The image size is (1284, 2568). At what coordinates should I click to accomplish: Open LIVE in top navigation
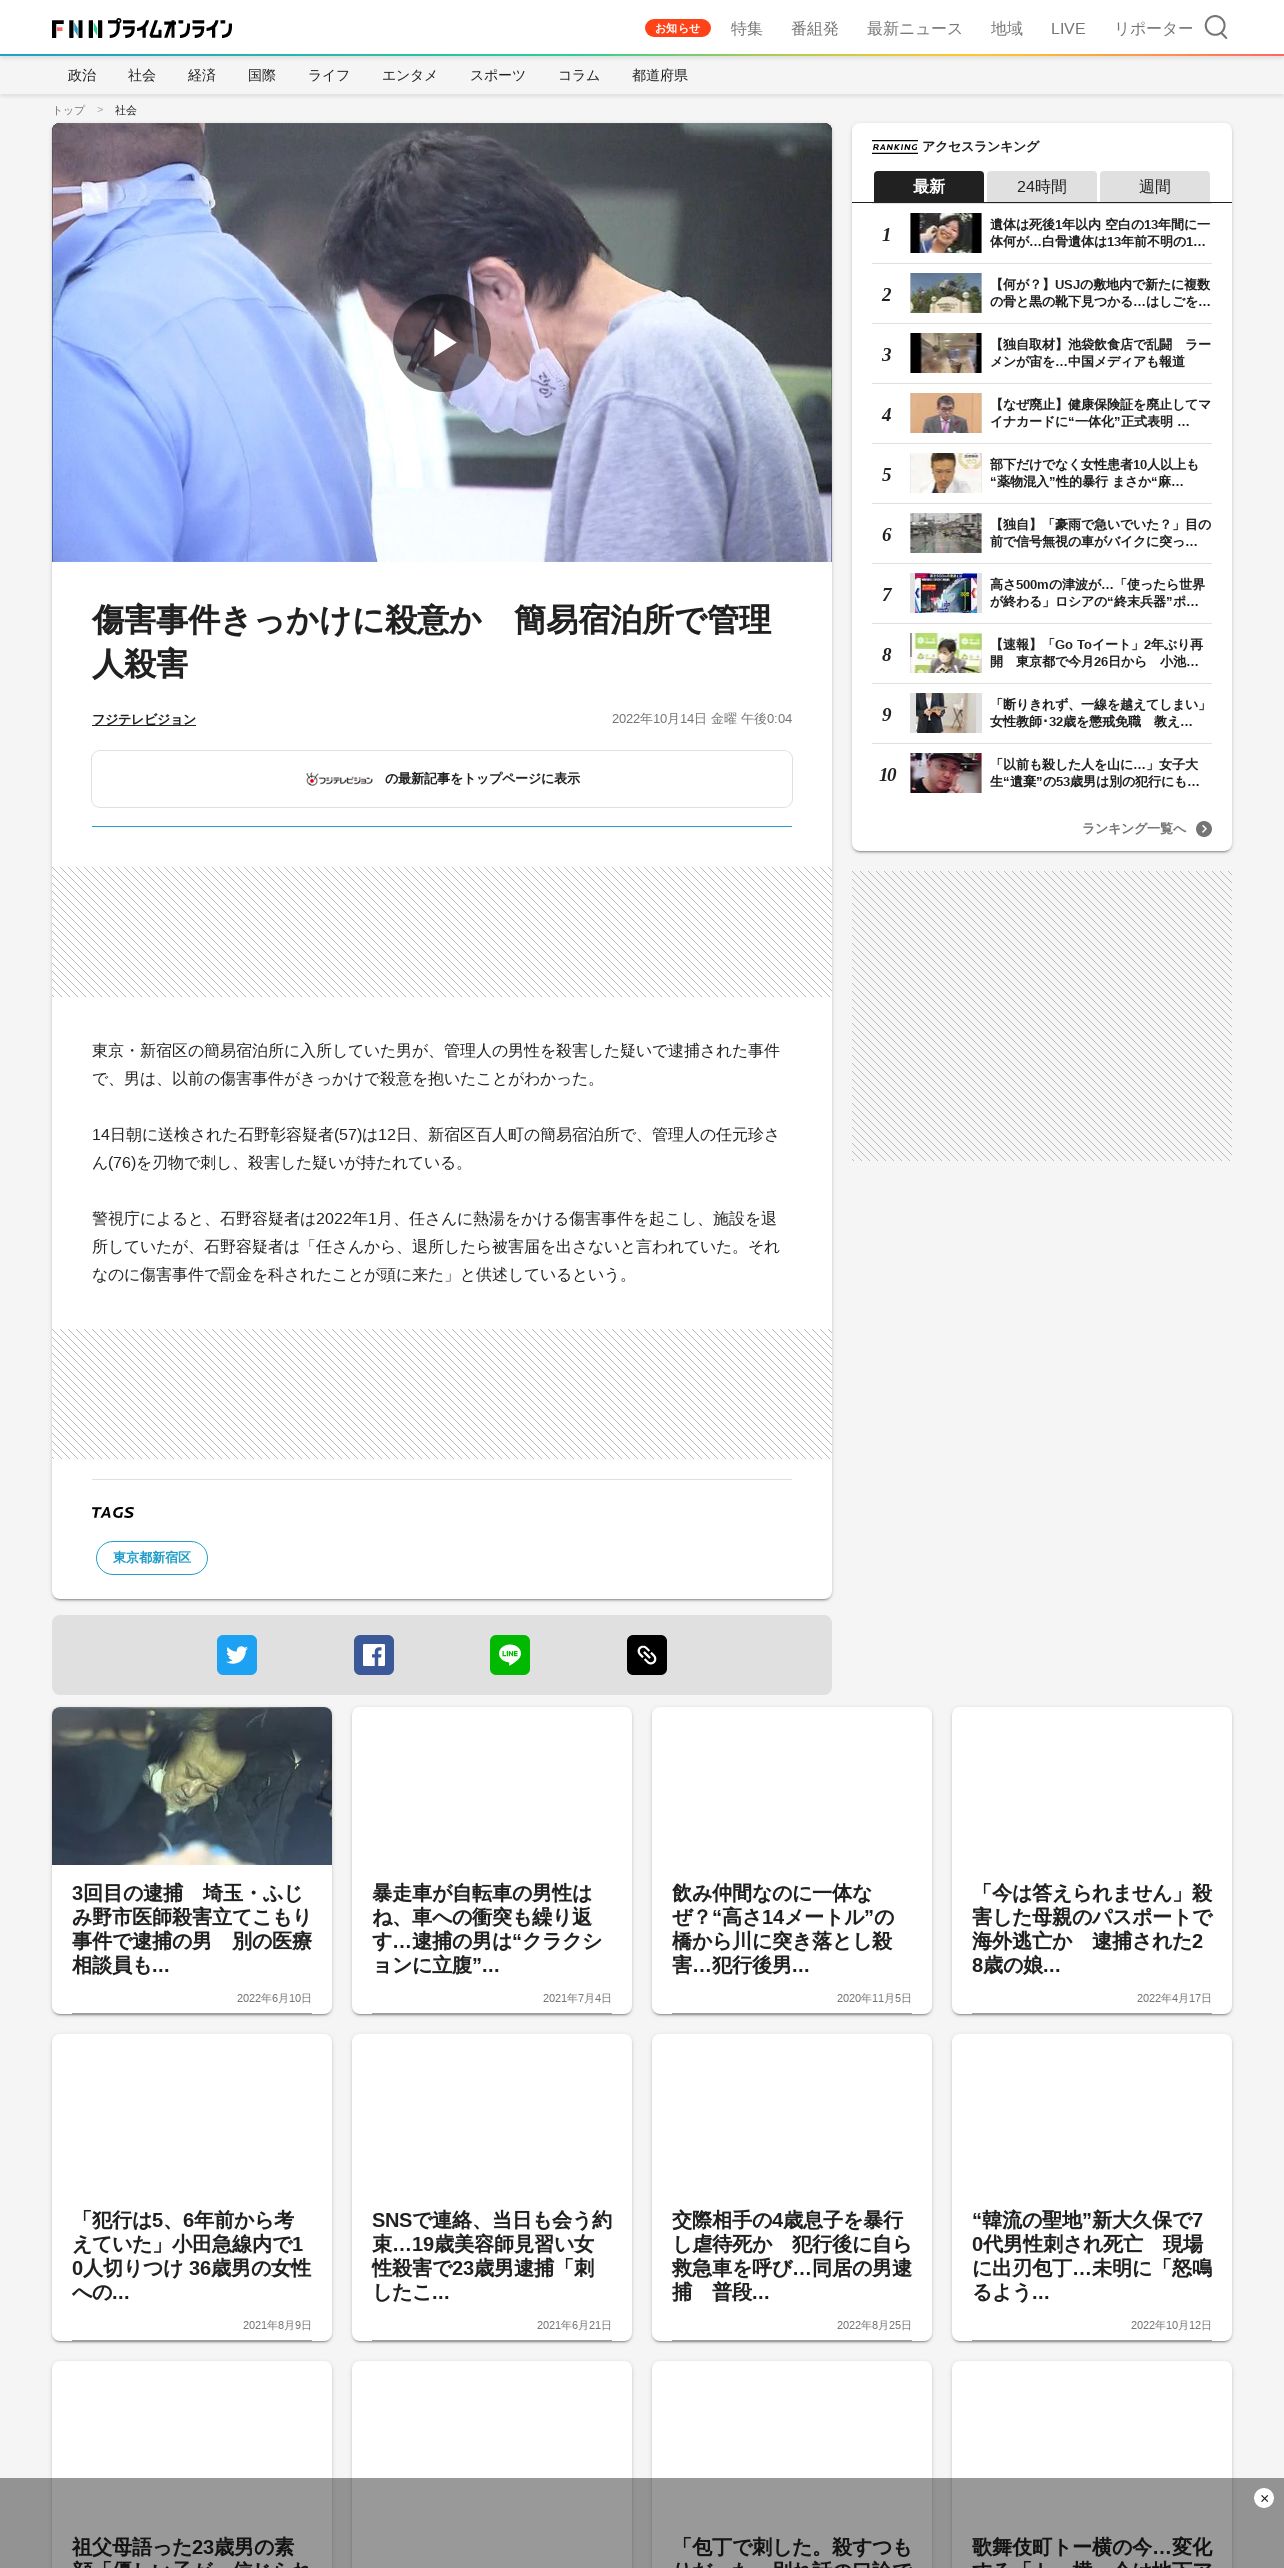pyautogui.click(x=1068, y=29)
